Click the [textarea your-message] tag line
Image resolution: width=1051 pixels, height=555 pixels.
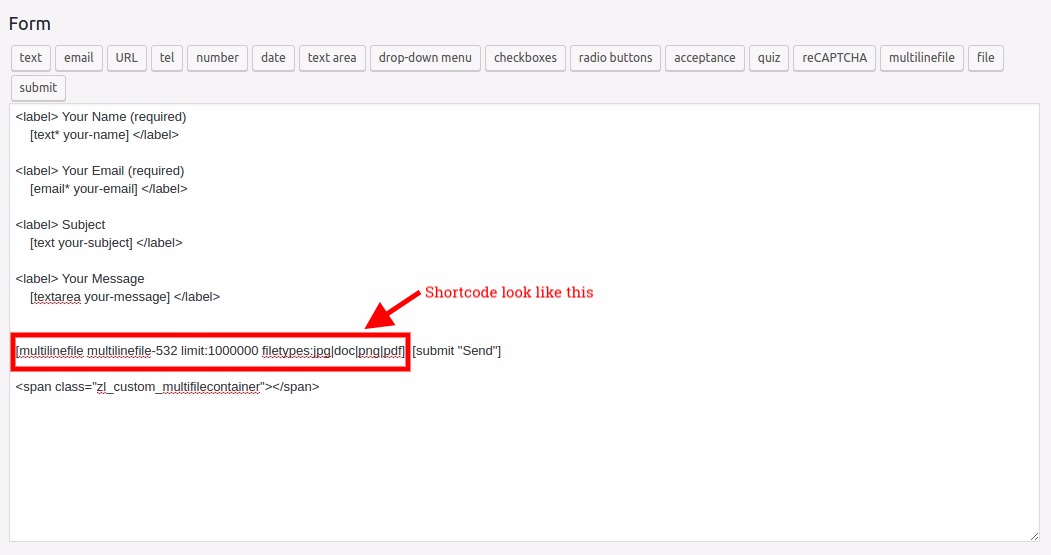click(x=125, y=297)
